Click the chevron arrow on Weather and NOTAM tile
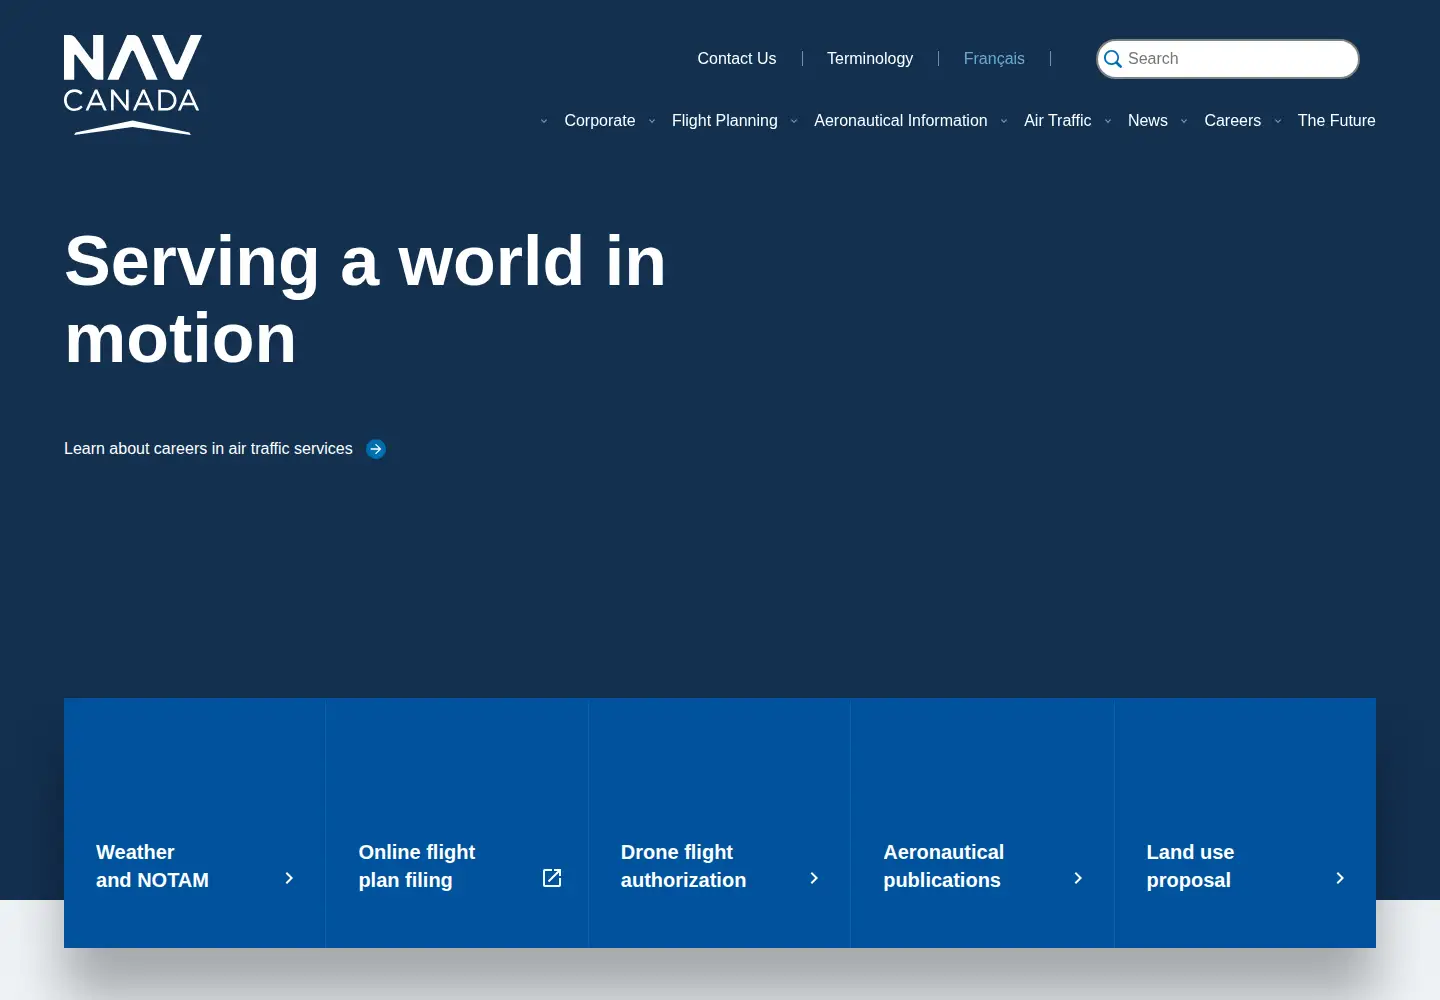 pos(289,878)
